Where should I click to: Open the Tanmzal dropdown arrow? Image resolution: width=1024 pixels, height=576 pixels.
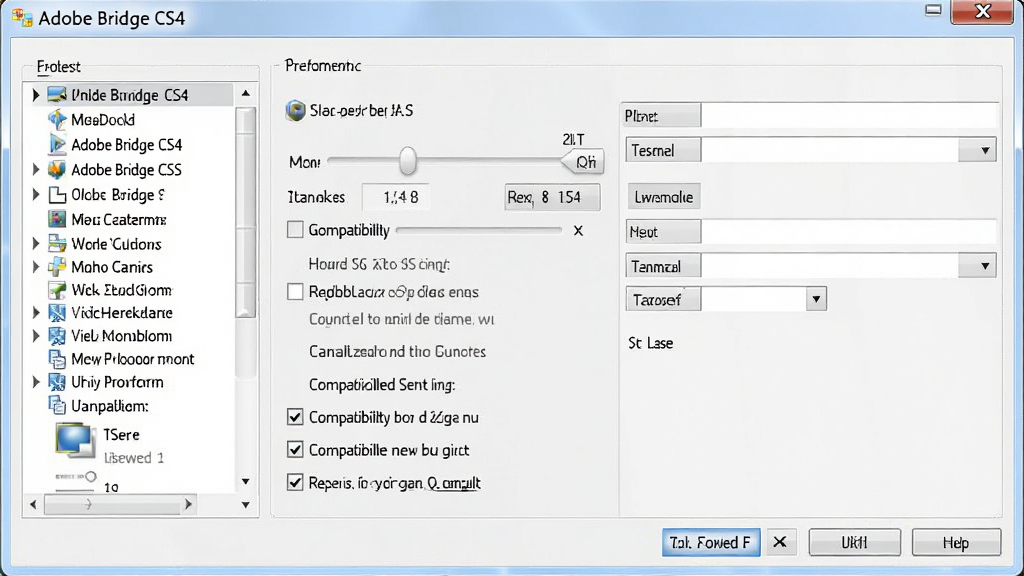pos(985,266)
